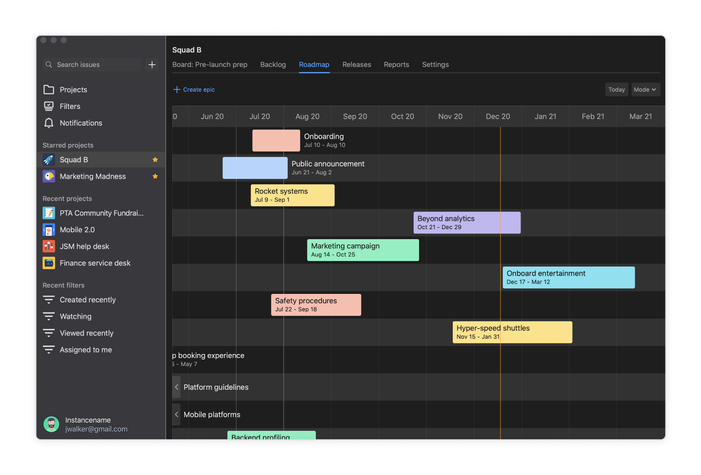Open the Safety procedures epic
The width and height of the screenshot is (701, 475).
click(316, 305)
